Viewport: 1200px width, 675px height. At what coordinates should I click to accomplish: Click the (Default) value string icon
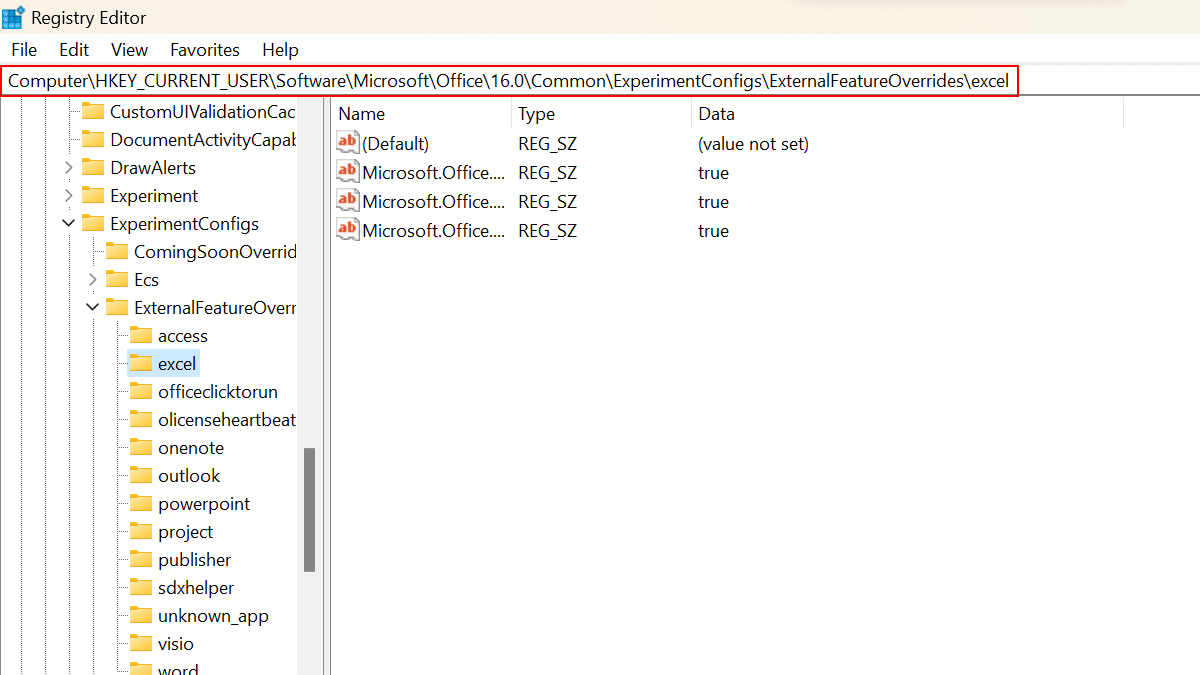tap(347, 144)
